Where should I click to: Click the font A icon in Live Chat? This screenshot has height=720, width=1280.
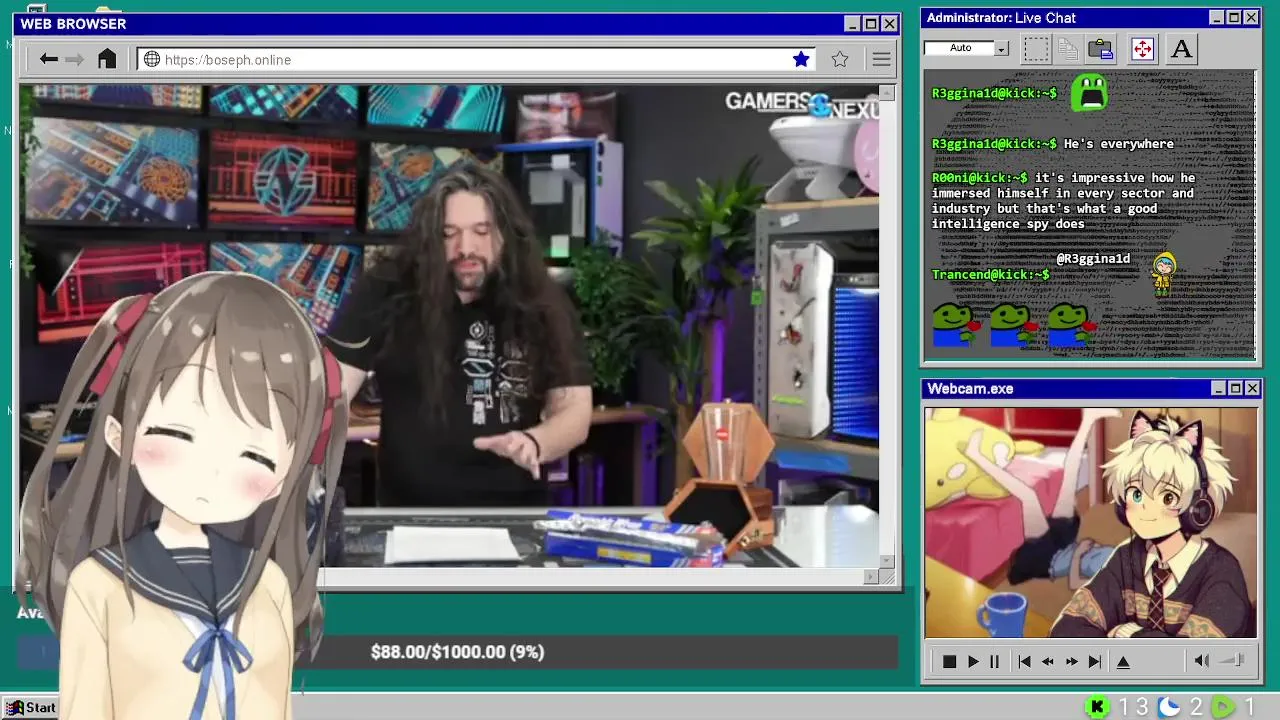[x=1181, y=48]
